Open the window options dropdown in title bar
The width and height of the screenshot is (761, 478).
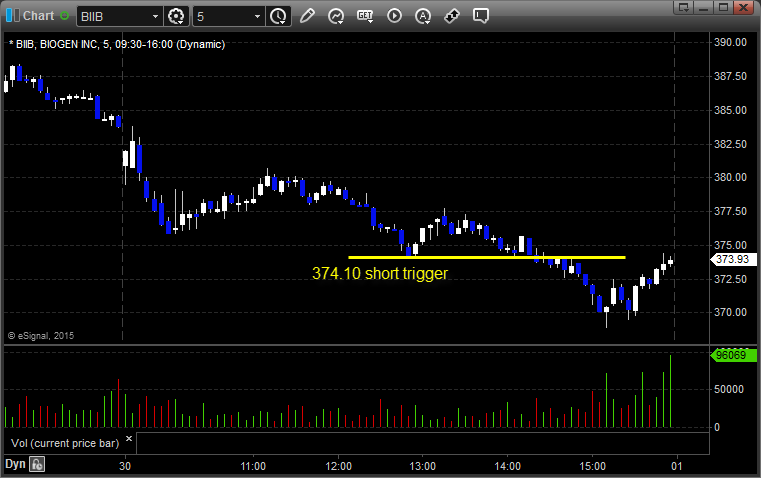click(684, 7)
